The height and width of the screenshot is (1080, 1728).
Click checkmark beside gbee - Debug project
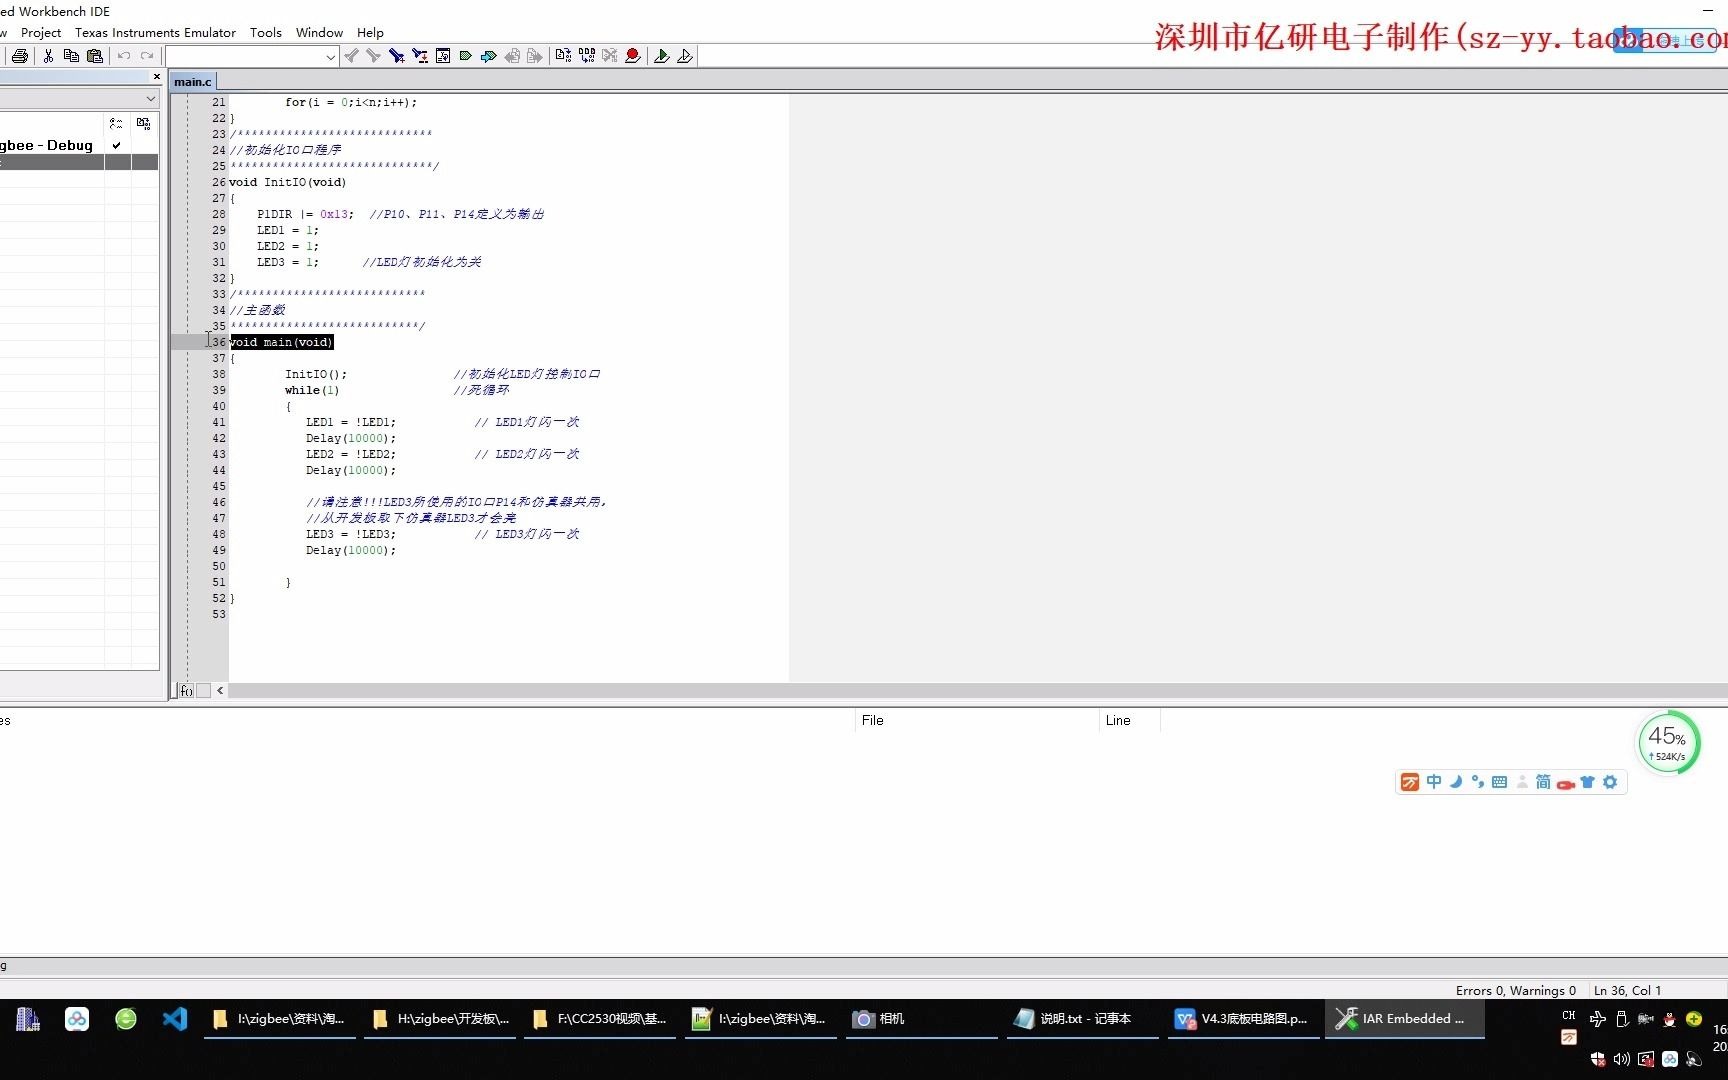pos(117,145)
